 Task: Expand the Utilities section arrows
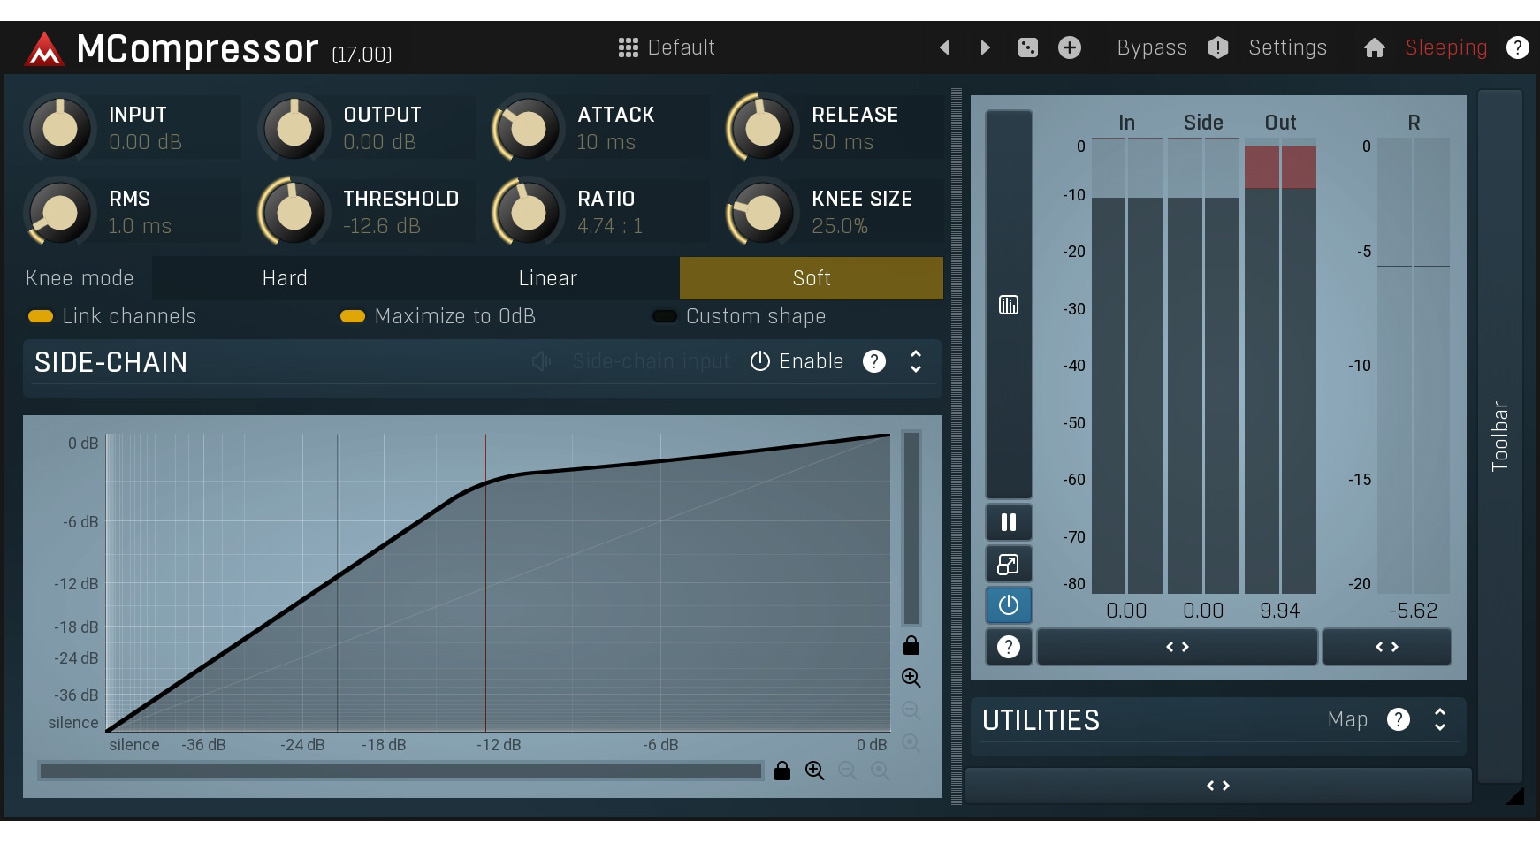point(1440,720)
